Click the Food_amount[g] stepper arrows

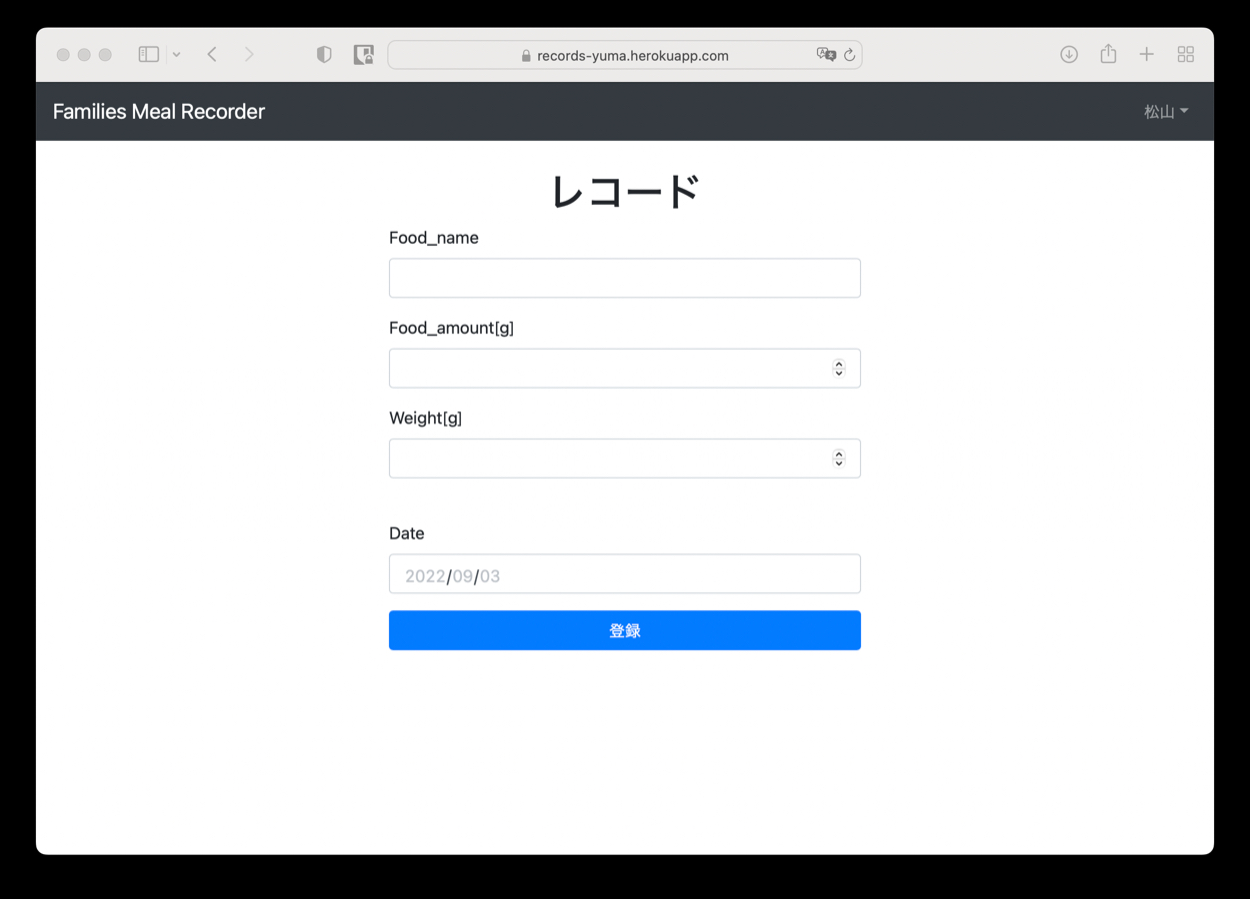pos(839,368)
